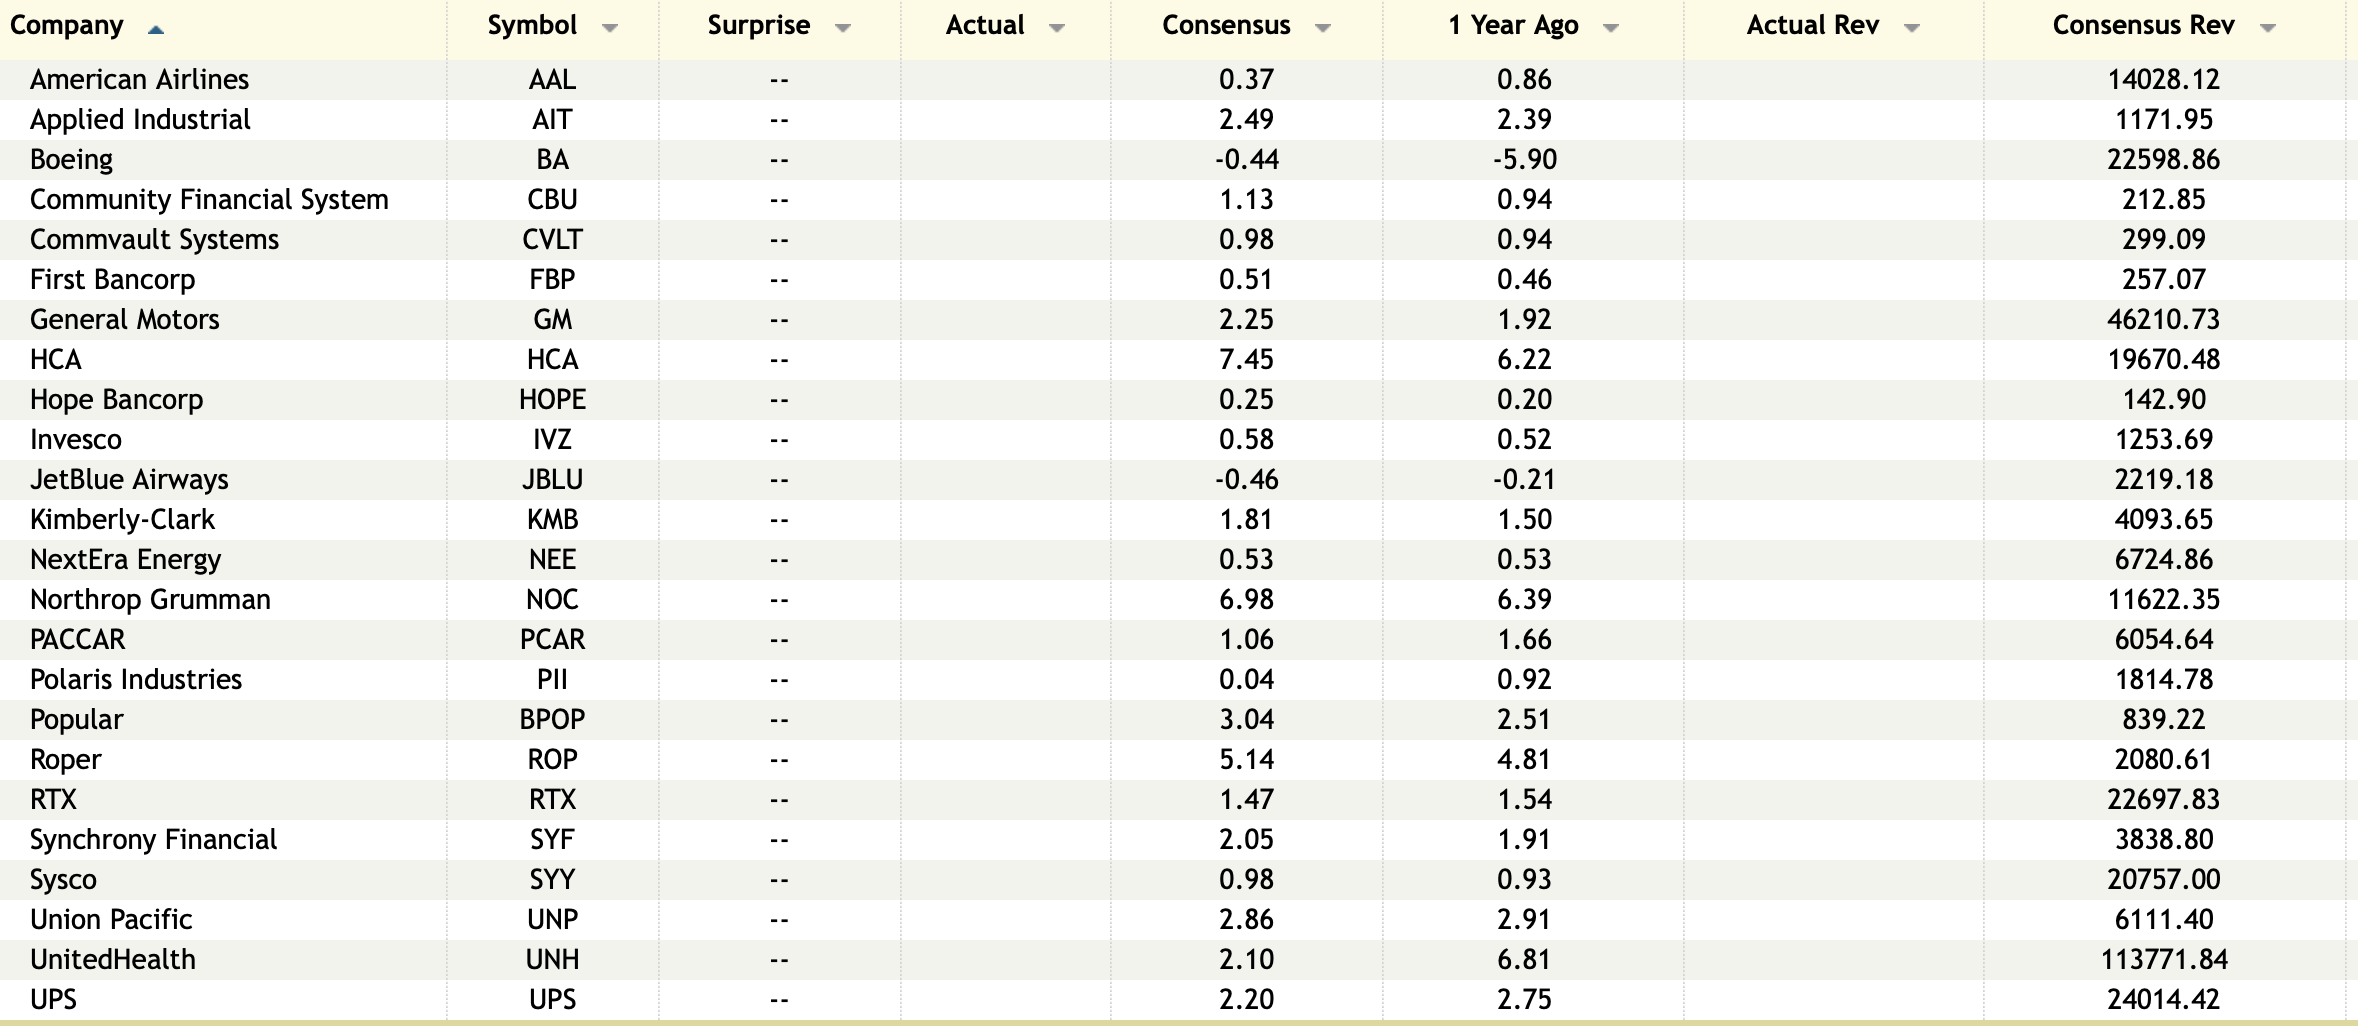Click the Symbol column sort arrow

[x=609, y=28]
